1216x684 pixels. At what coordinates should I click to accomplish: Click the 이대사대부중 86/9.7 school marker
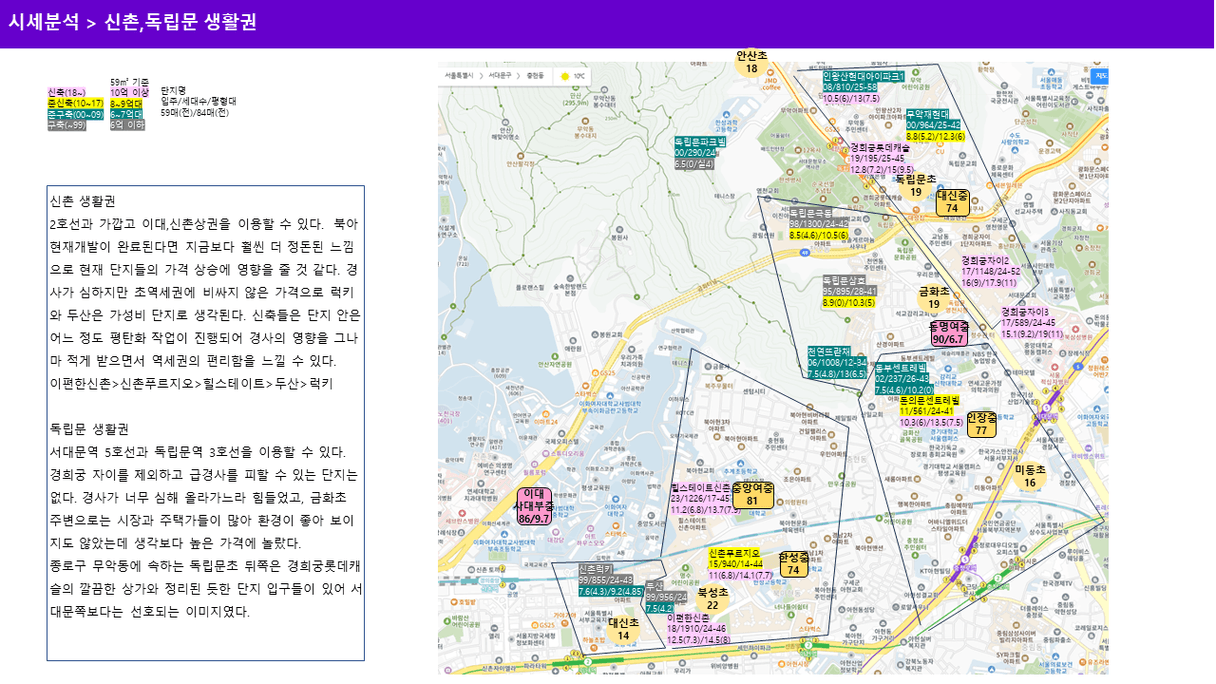(x=535, y=506)
